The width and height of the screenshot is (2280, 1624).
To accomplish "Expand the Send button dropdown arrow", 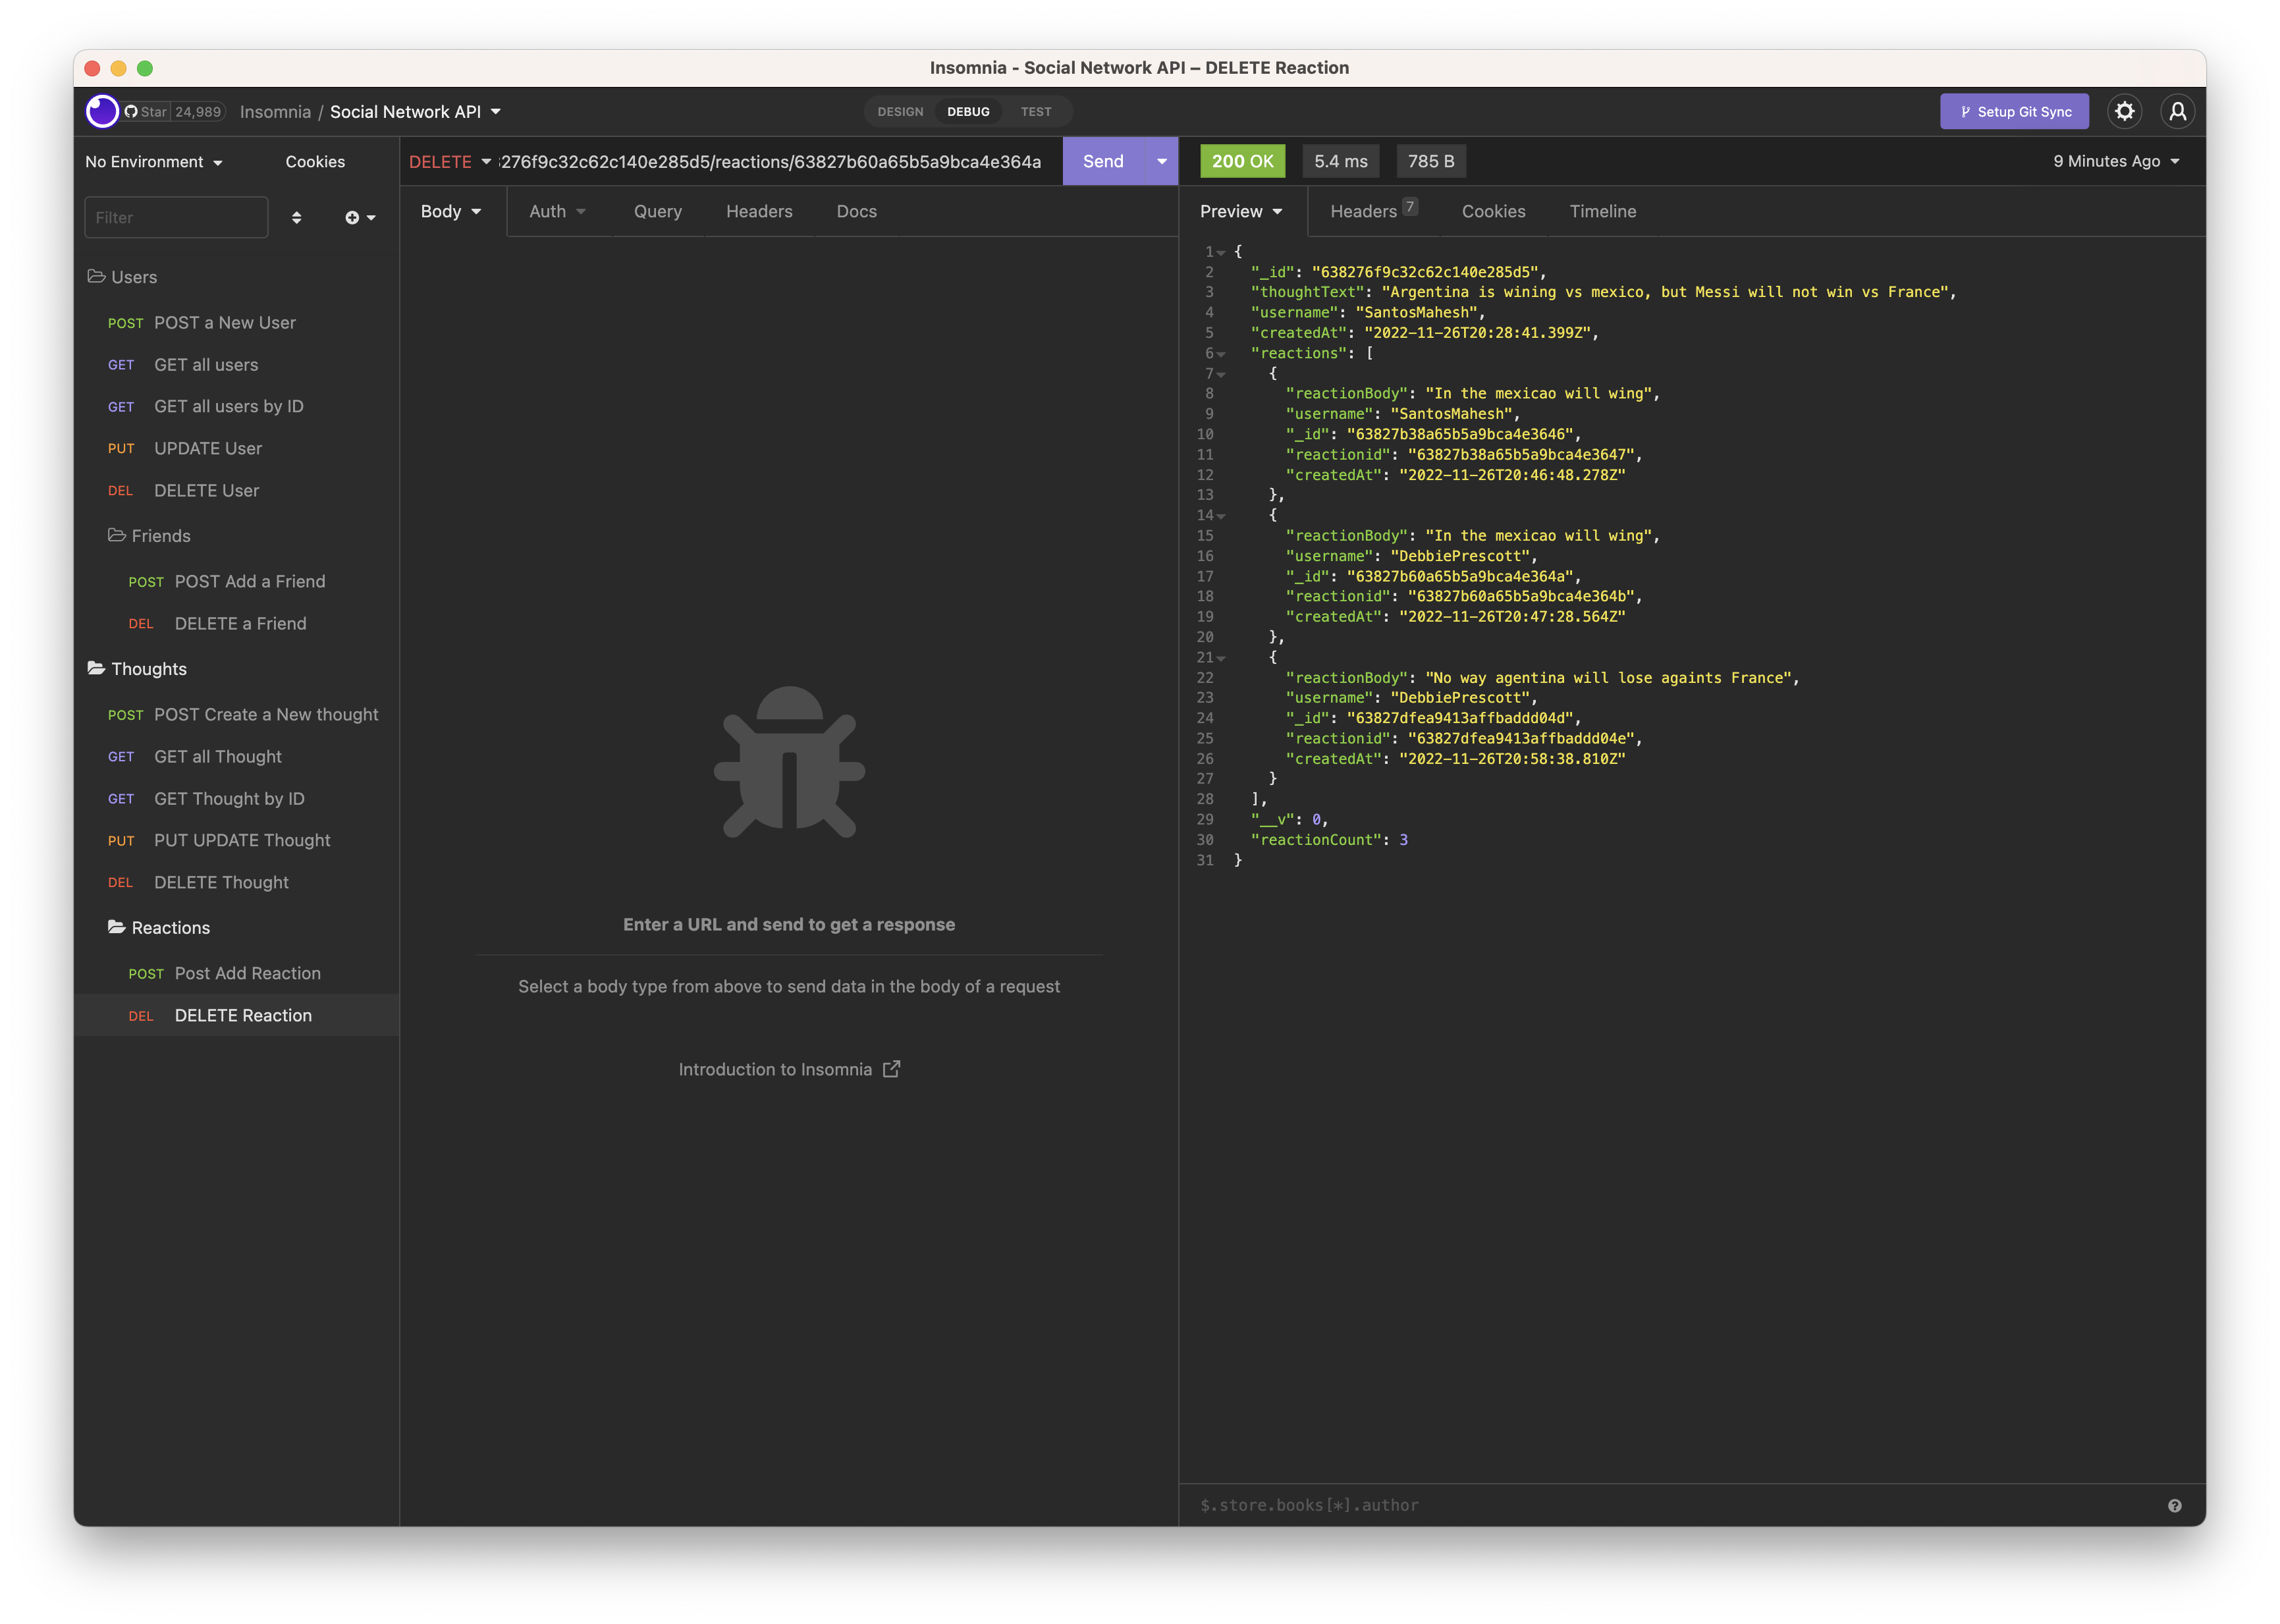I will pos(1160,161).
